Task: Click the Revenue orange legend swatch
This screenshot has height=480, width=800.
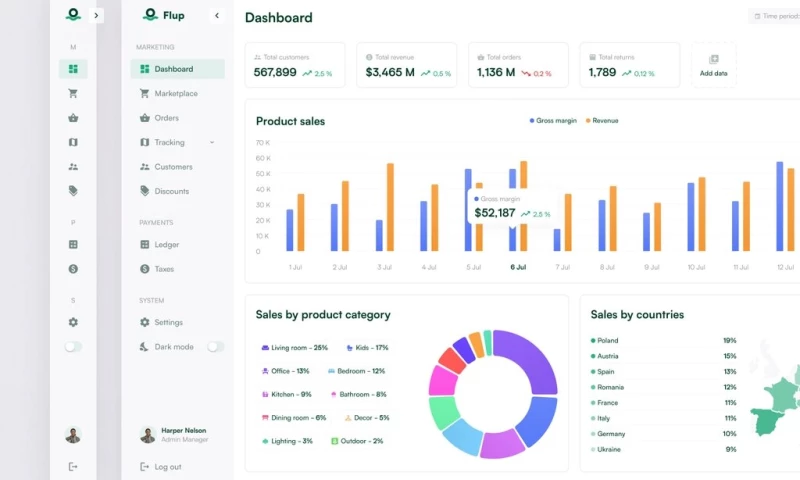Action: coord(588,121)
